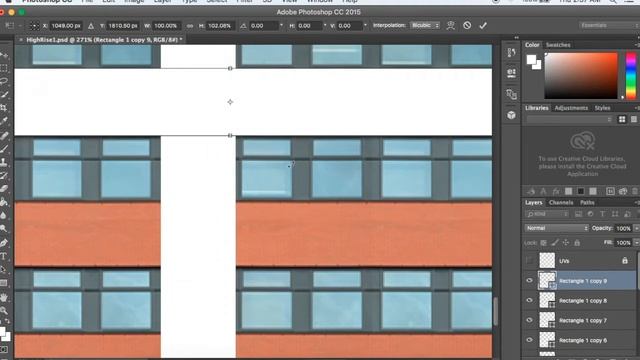Select the Rectangle shape tool
640x360 pixels.
tap(4, 283)
